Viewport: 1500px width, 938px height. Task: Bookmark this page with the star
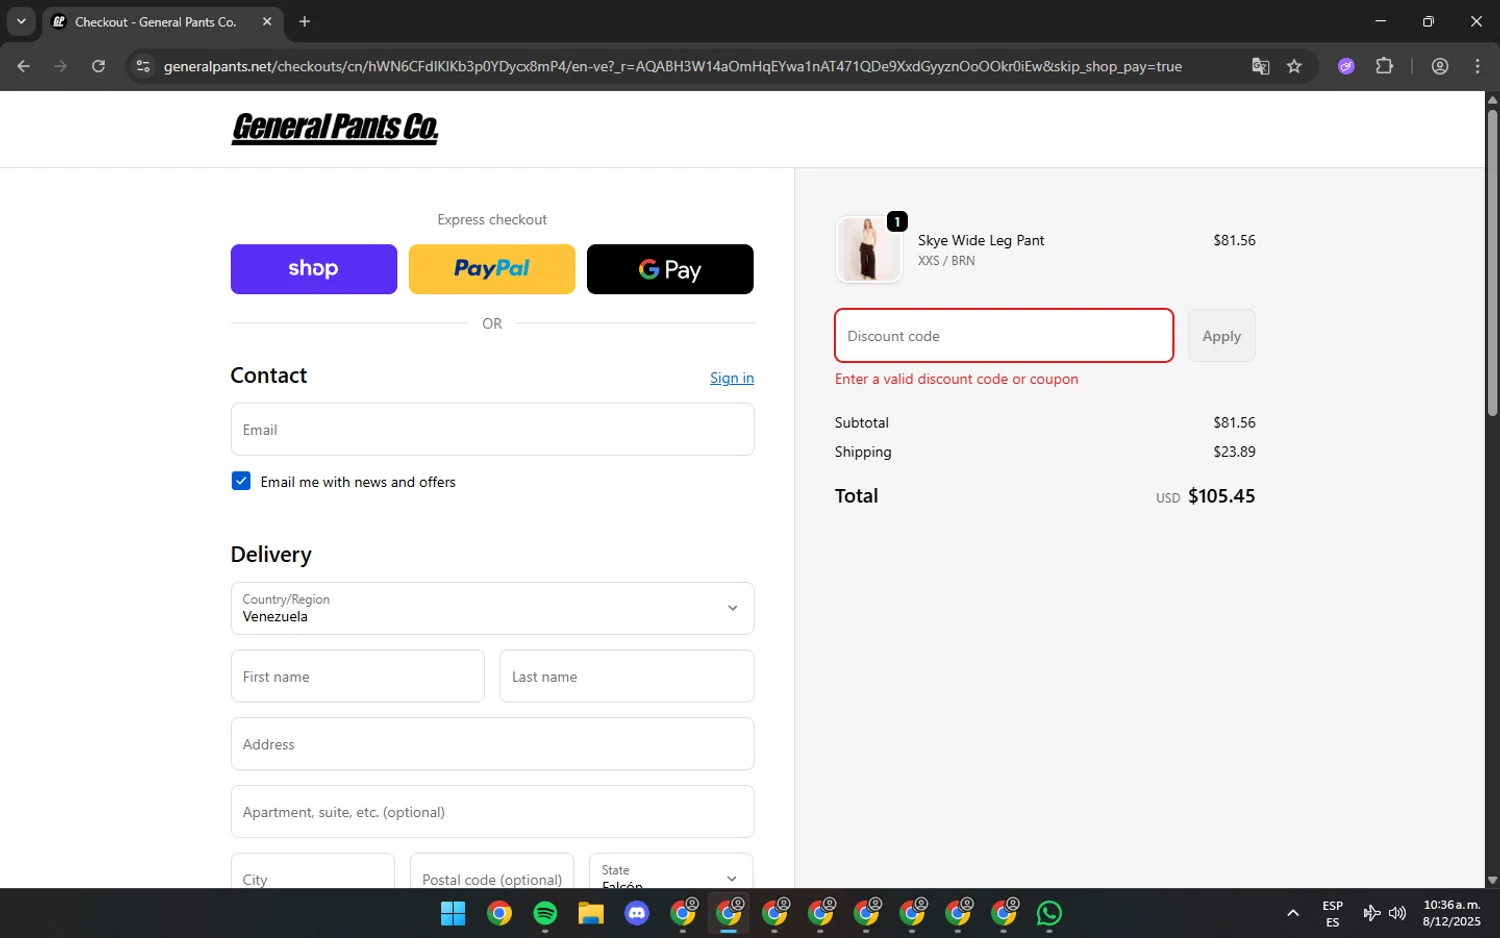pyautogui.click(x=1294, y=66)
